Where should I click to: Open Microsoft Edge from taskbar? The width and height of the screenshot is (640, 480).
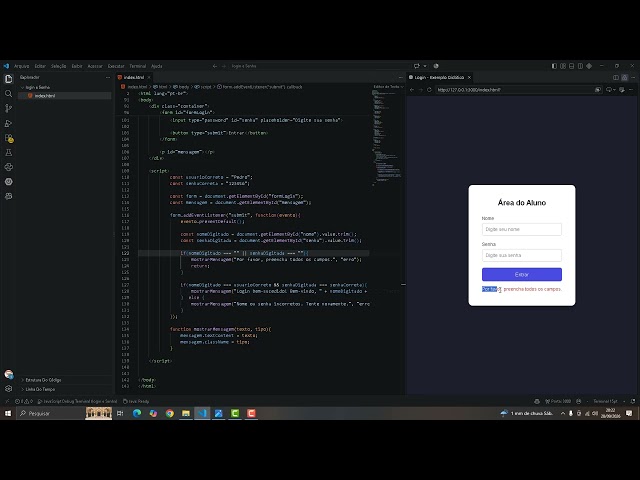pos(137,413)
